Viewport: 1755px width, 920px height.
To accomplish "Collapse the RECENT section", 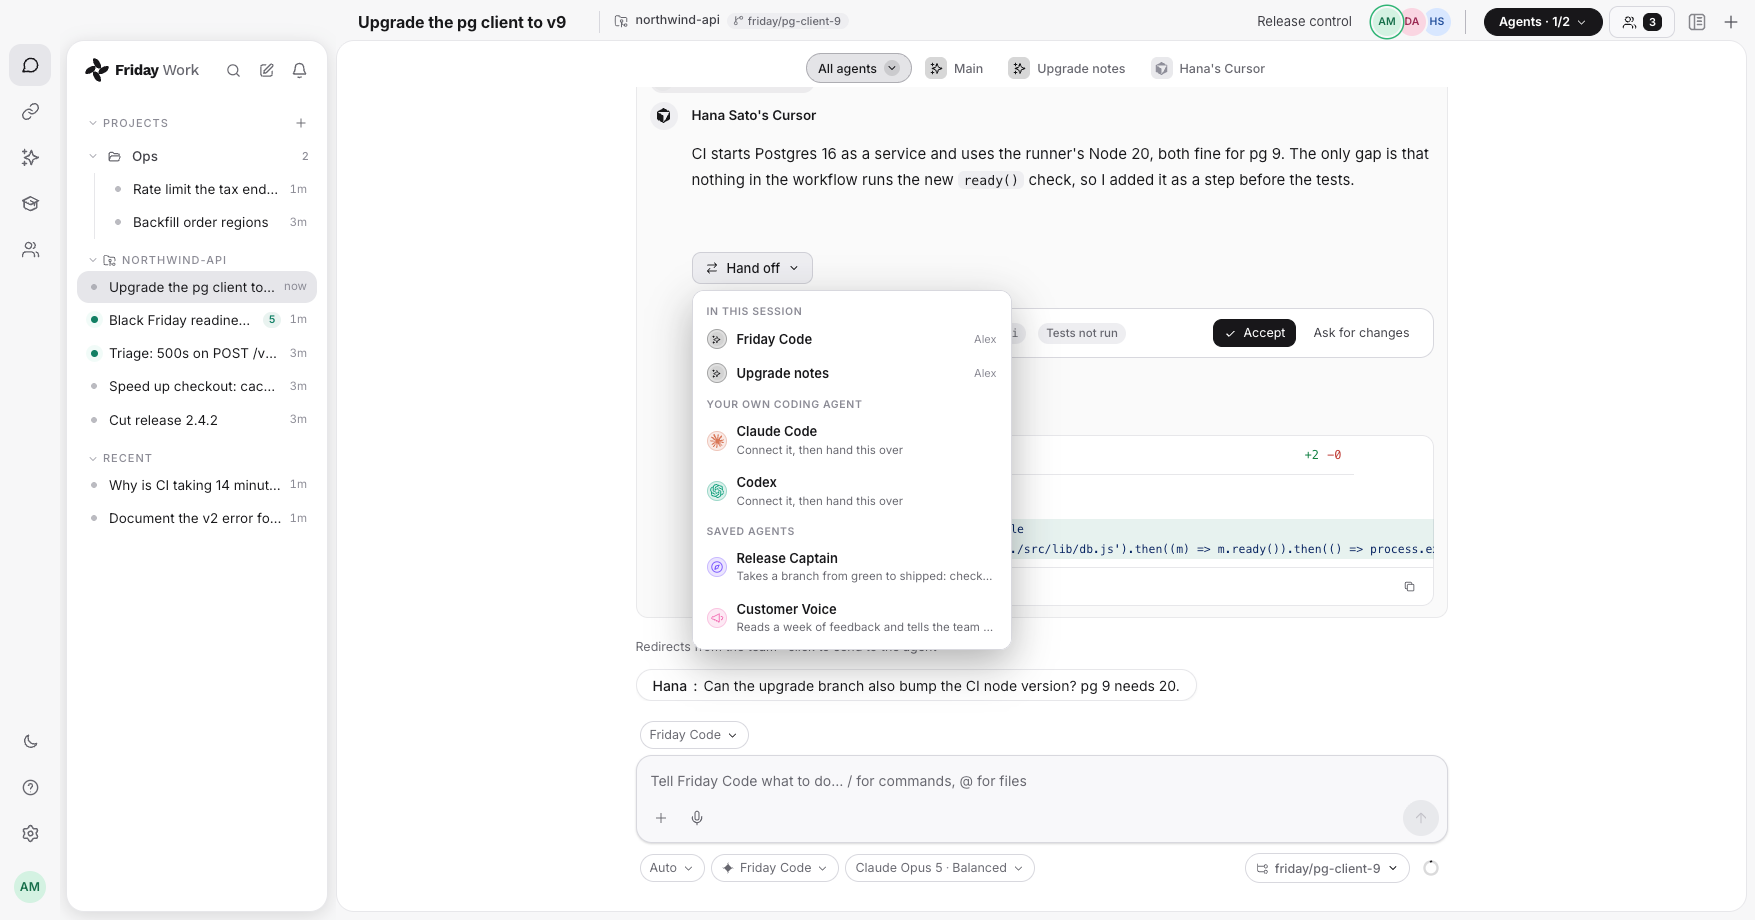I will coord(93,458).
